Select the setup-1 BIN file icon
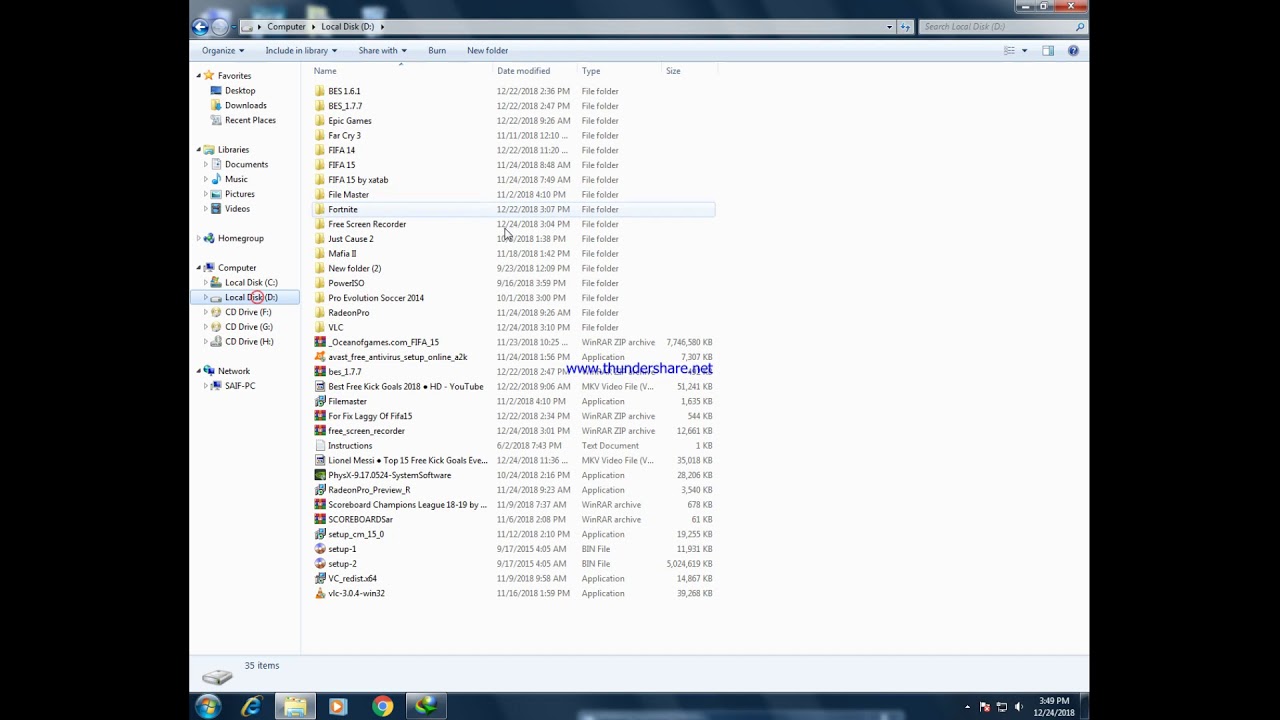The image size is (1280, 720). point(320,549)
